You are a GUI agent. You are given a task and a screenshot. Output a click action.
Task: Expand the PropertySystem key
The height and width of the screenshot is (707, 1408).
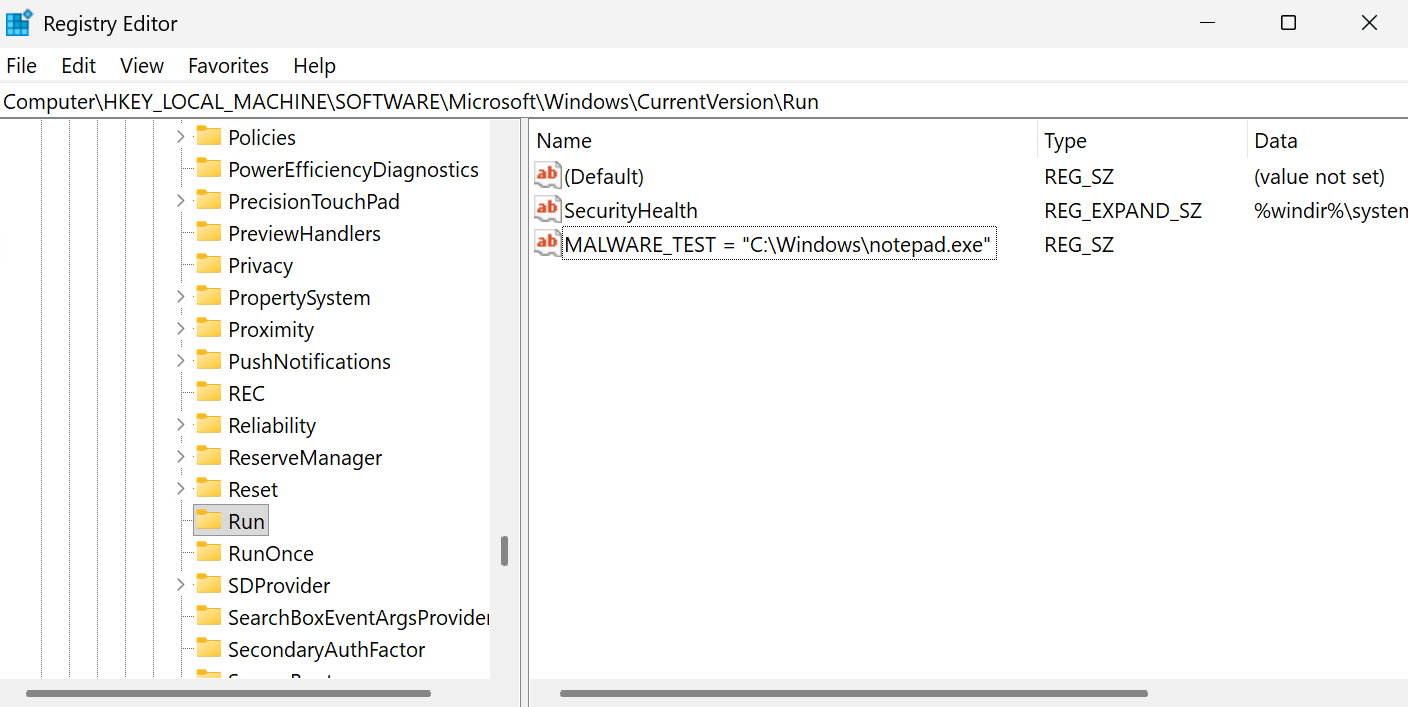(181, 297)
